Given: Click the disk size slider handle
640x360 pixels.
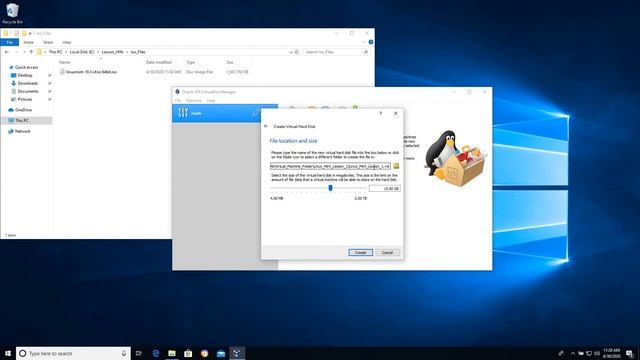Looking at the screenshot, I should (330, 188).
